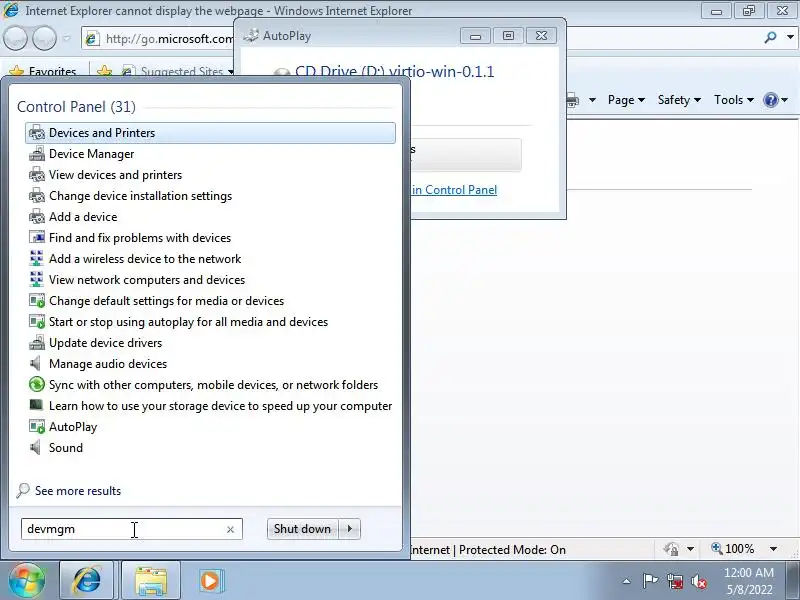The height and width of the screenshot is (600, 800).
Task: Open the Page menu in Internet Explorer
Action: (x=626, y=100)
